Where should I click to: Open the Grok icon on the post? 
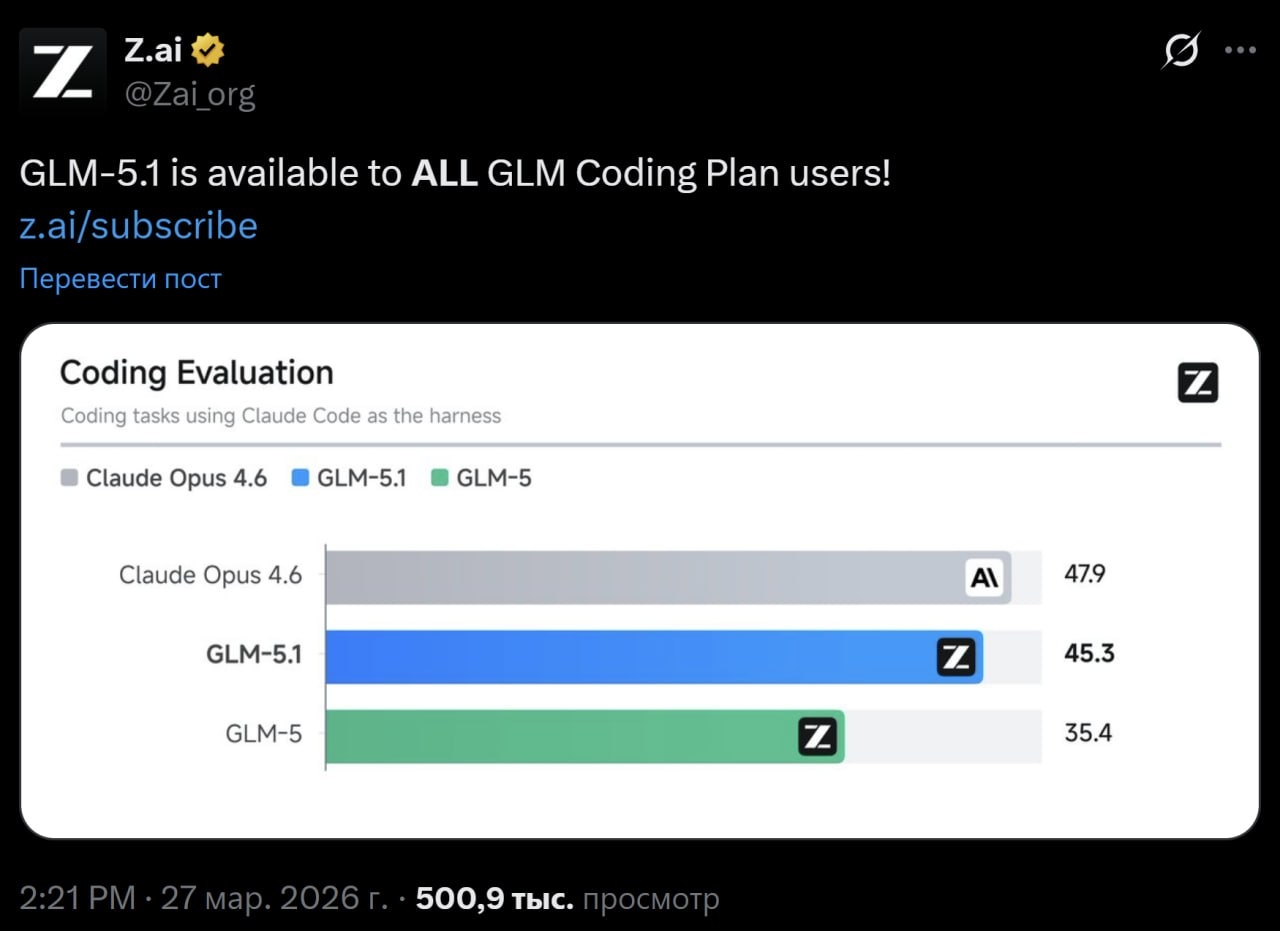pyautogui.click(x=1180, y=50)
